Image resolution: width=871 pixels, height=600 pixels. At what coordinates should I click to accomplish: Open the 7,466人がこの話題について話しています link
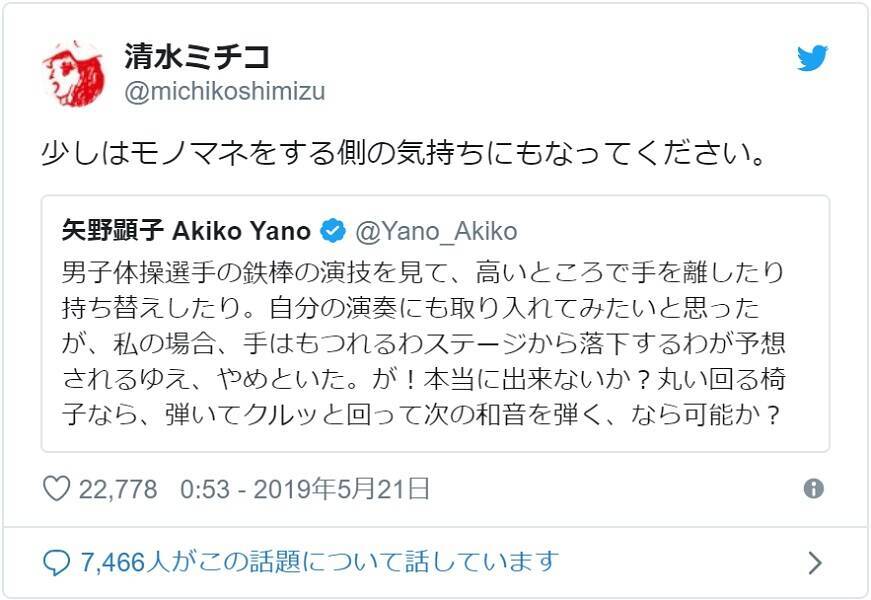[x=319, y=562]
